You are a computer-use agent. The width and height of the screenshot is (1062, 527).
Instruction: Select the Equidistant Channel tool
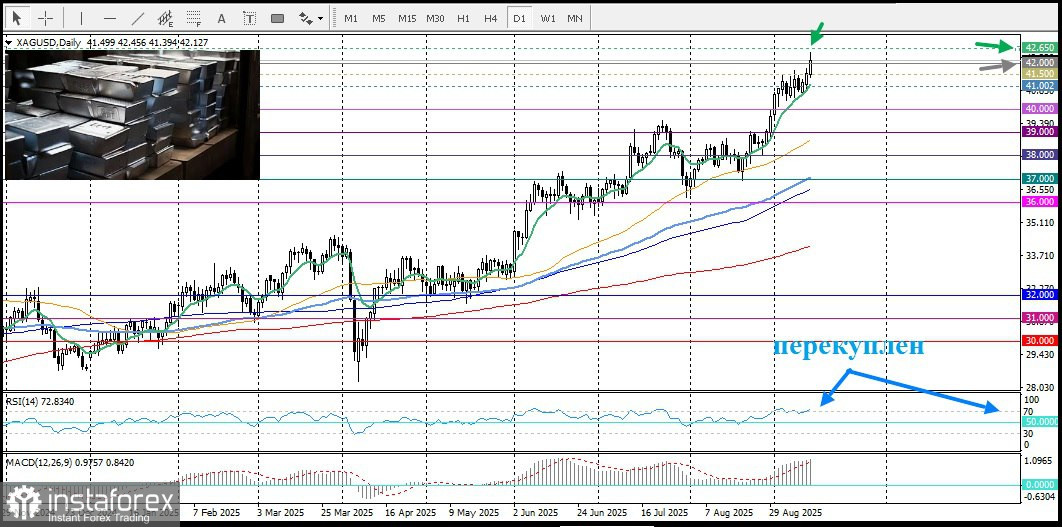click(x=165, y=18)
